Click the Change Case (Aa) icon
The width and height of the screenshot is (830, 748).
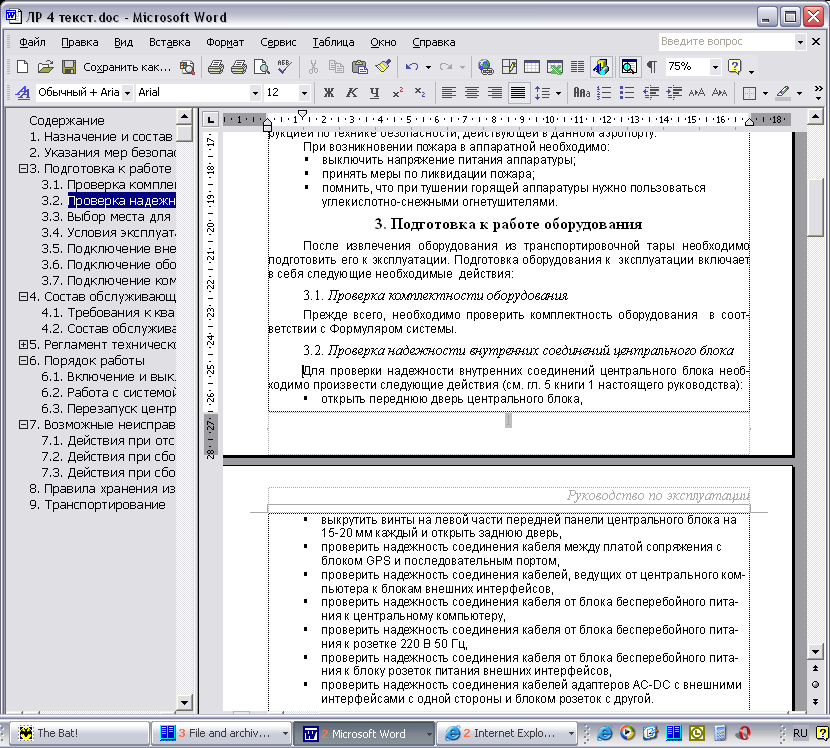[x=582, y=93]
